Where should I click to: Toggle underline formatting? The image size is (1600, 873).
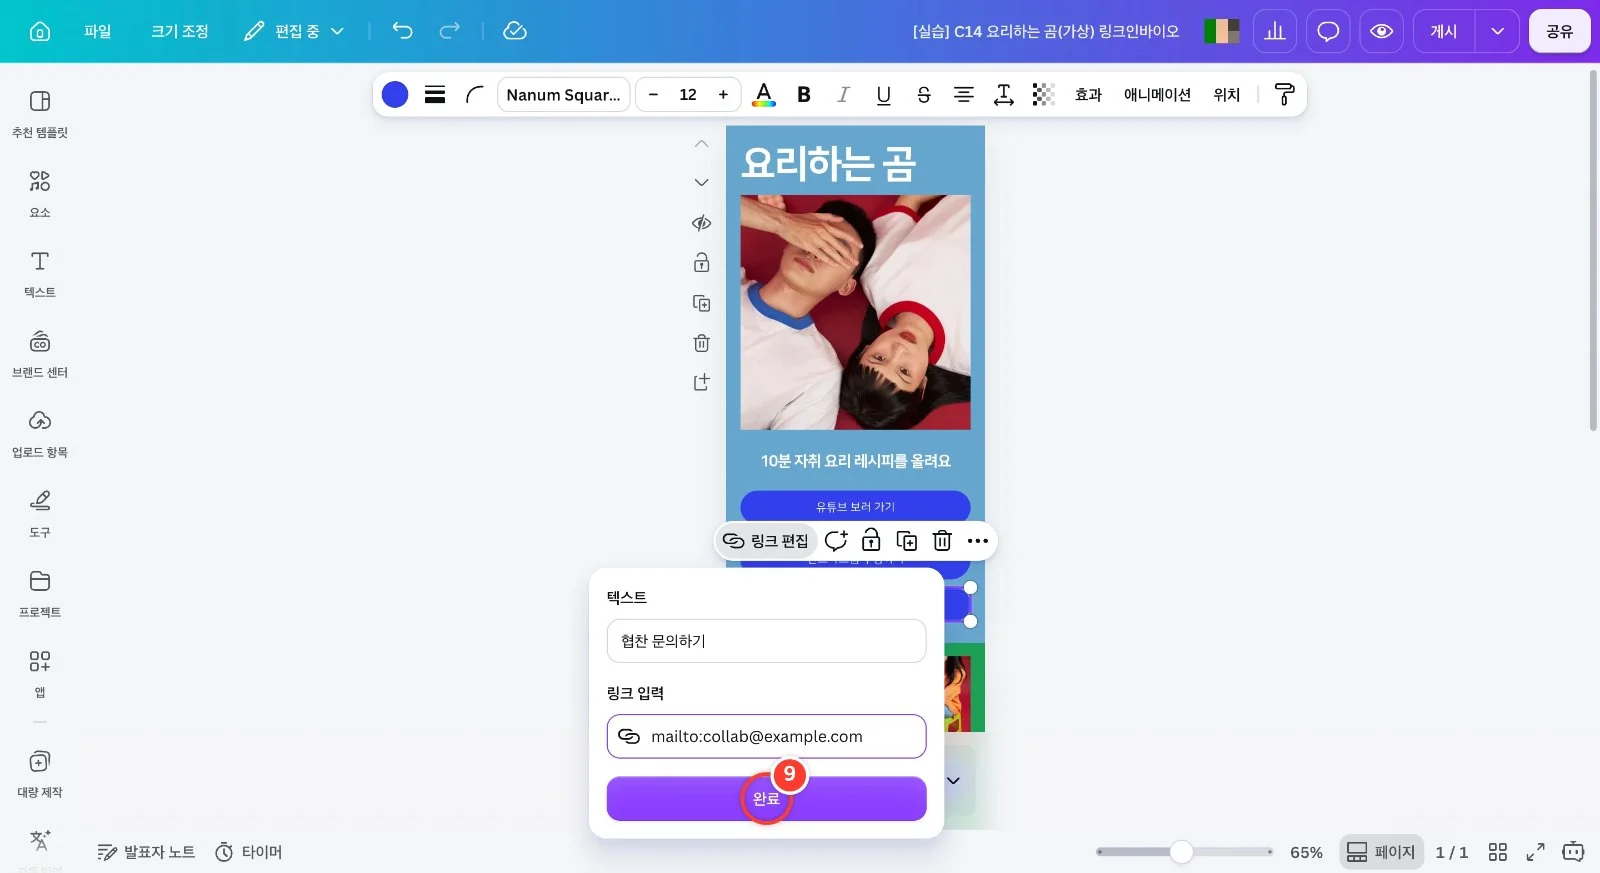pos(884,95)
